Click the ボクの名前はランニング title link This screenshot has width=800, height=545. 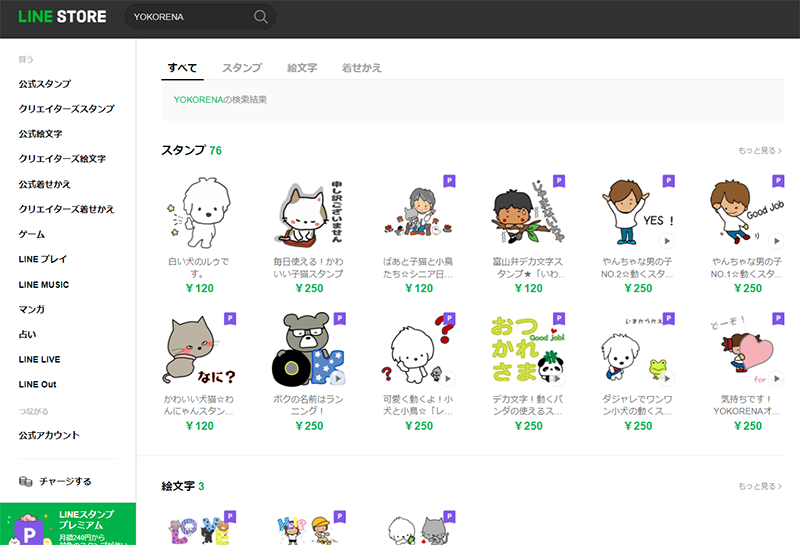click(309, 405)
